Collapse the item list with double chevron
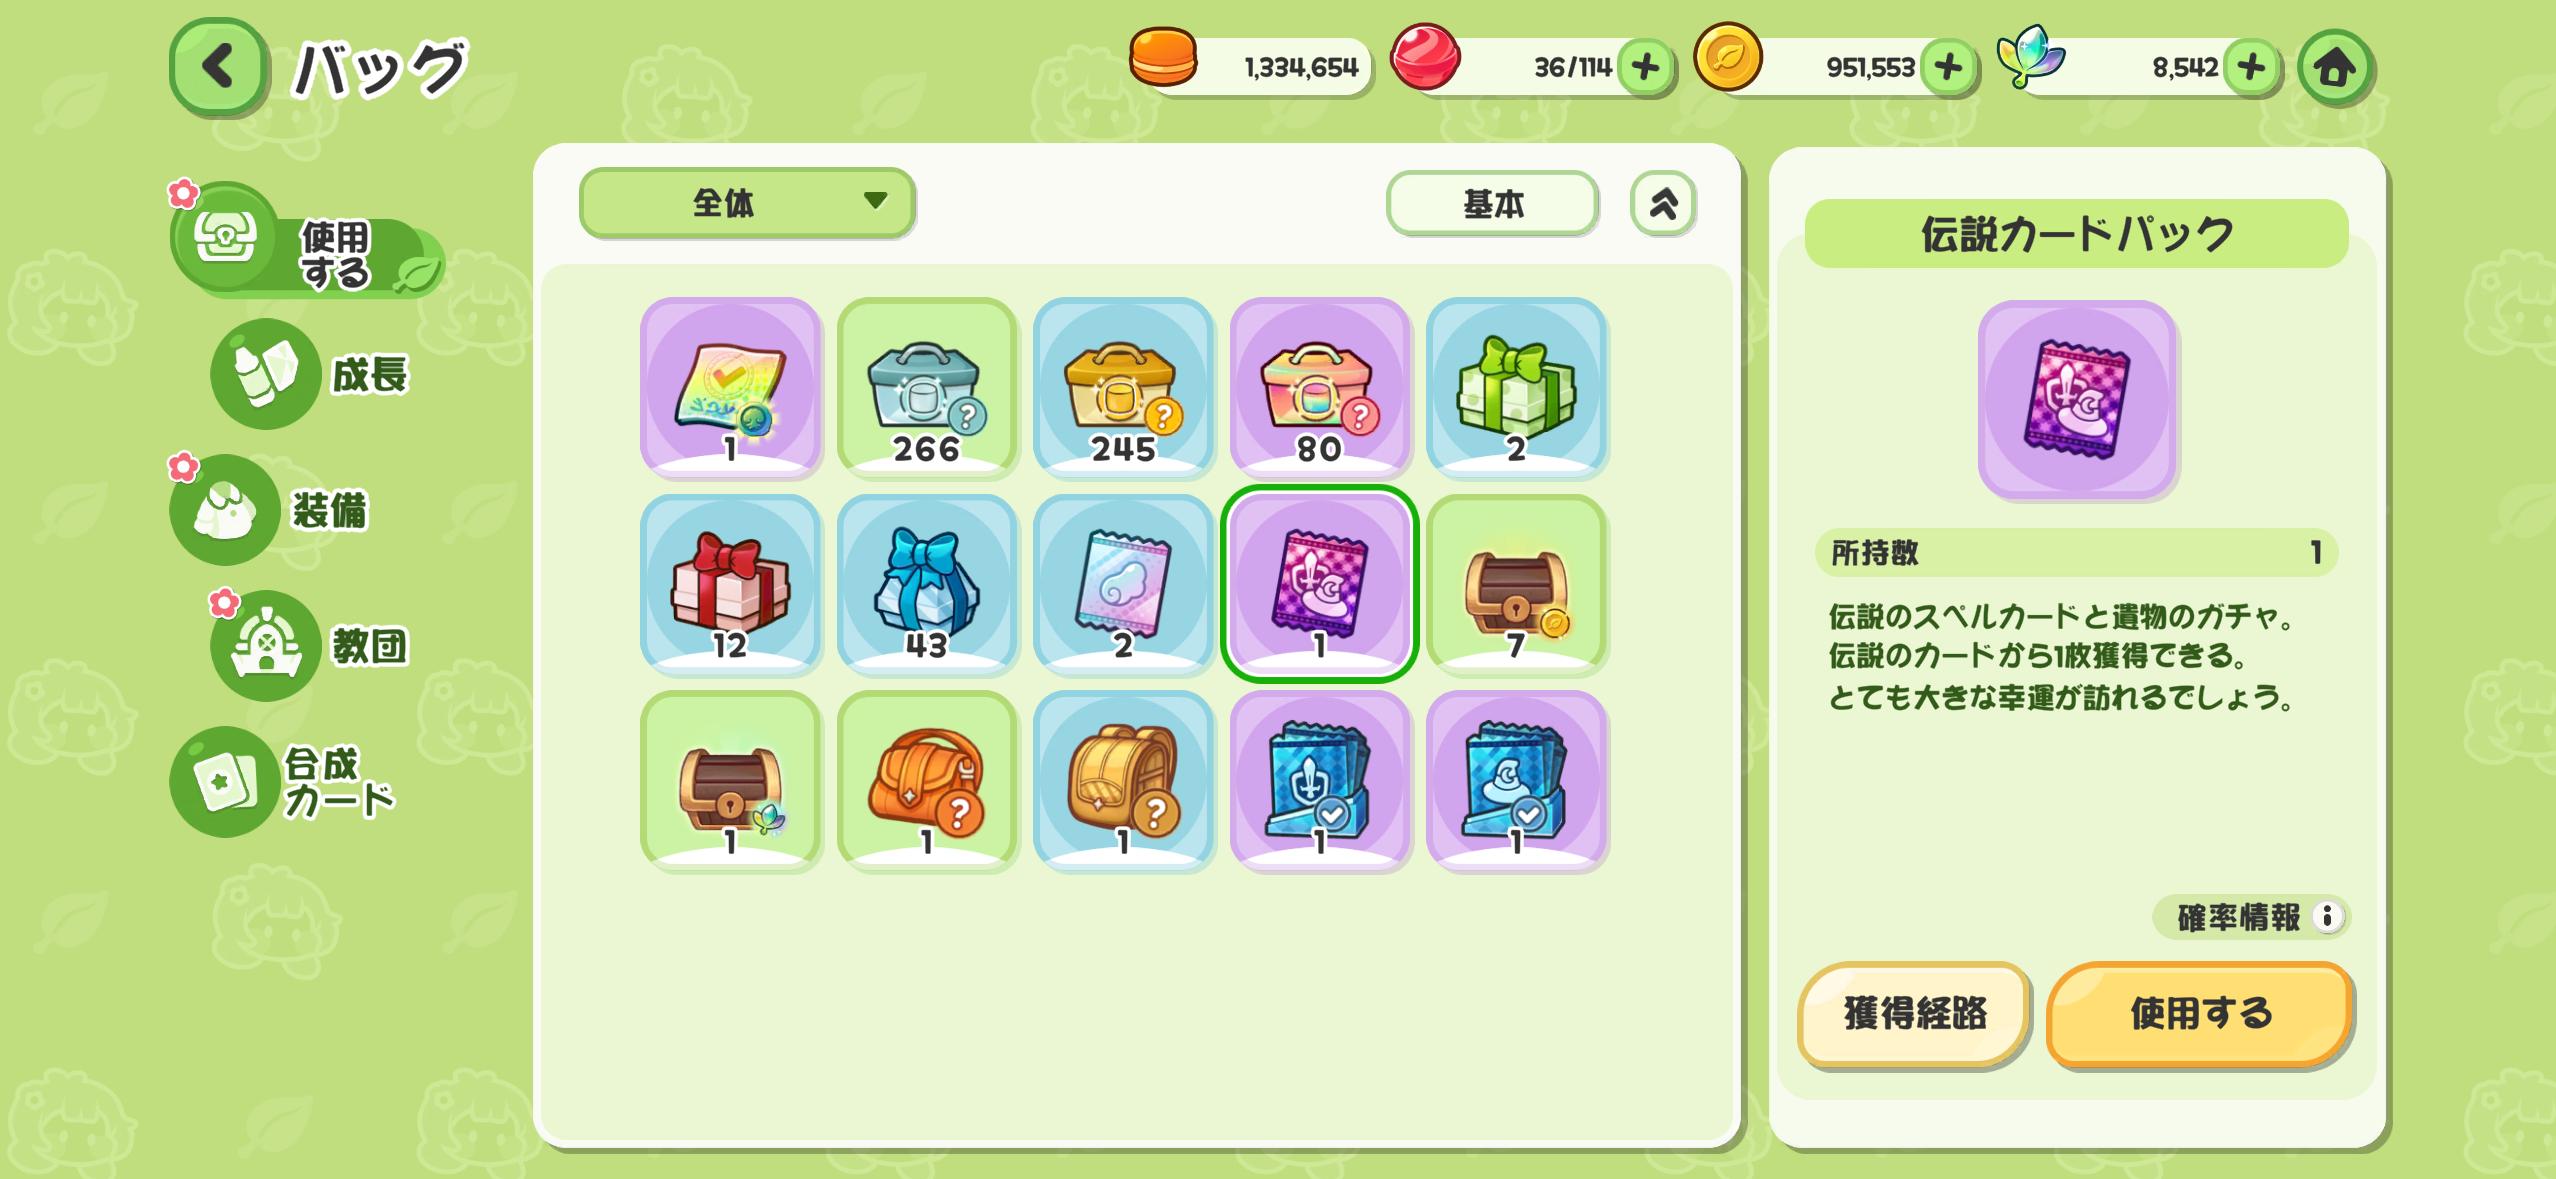Screen dimensions: 2556x1179 point(1663,203)
